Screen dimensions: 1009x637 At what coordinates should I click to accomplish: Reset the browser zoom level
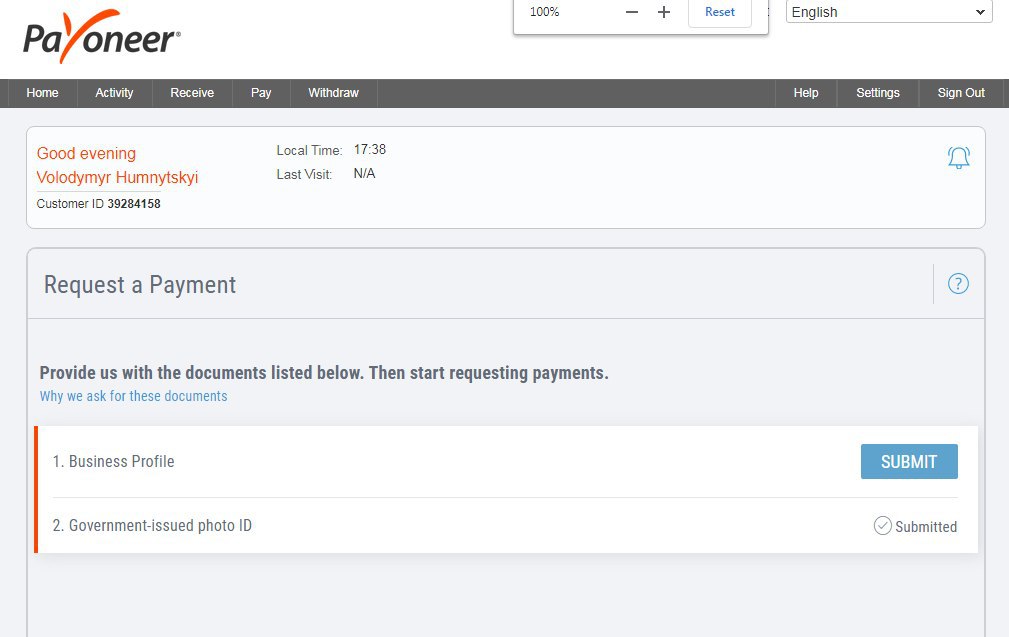coord(719,12)
